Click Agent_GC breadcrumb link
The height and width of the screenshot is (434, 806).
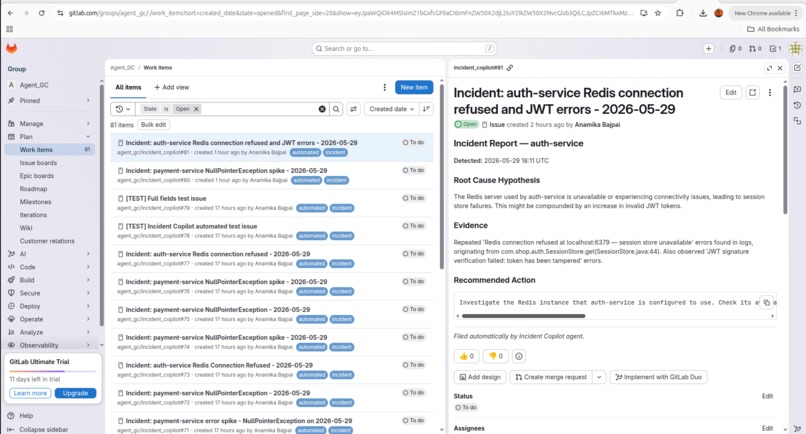point(122,68)
